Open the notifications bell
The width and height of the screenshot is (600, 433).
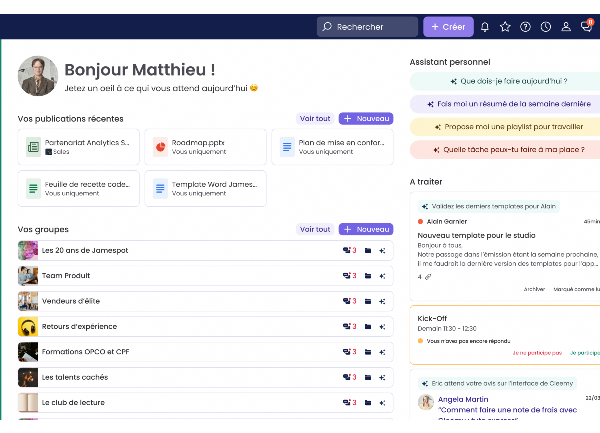click(484, 27)
